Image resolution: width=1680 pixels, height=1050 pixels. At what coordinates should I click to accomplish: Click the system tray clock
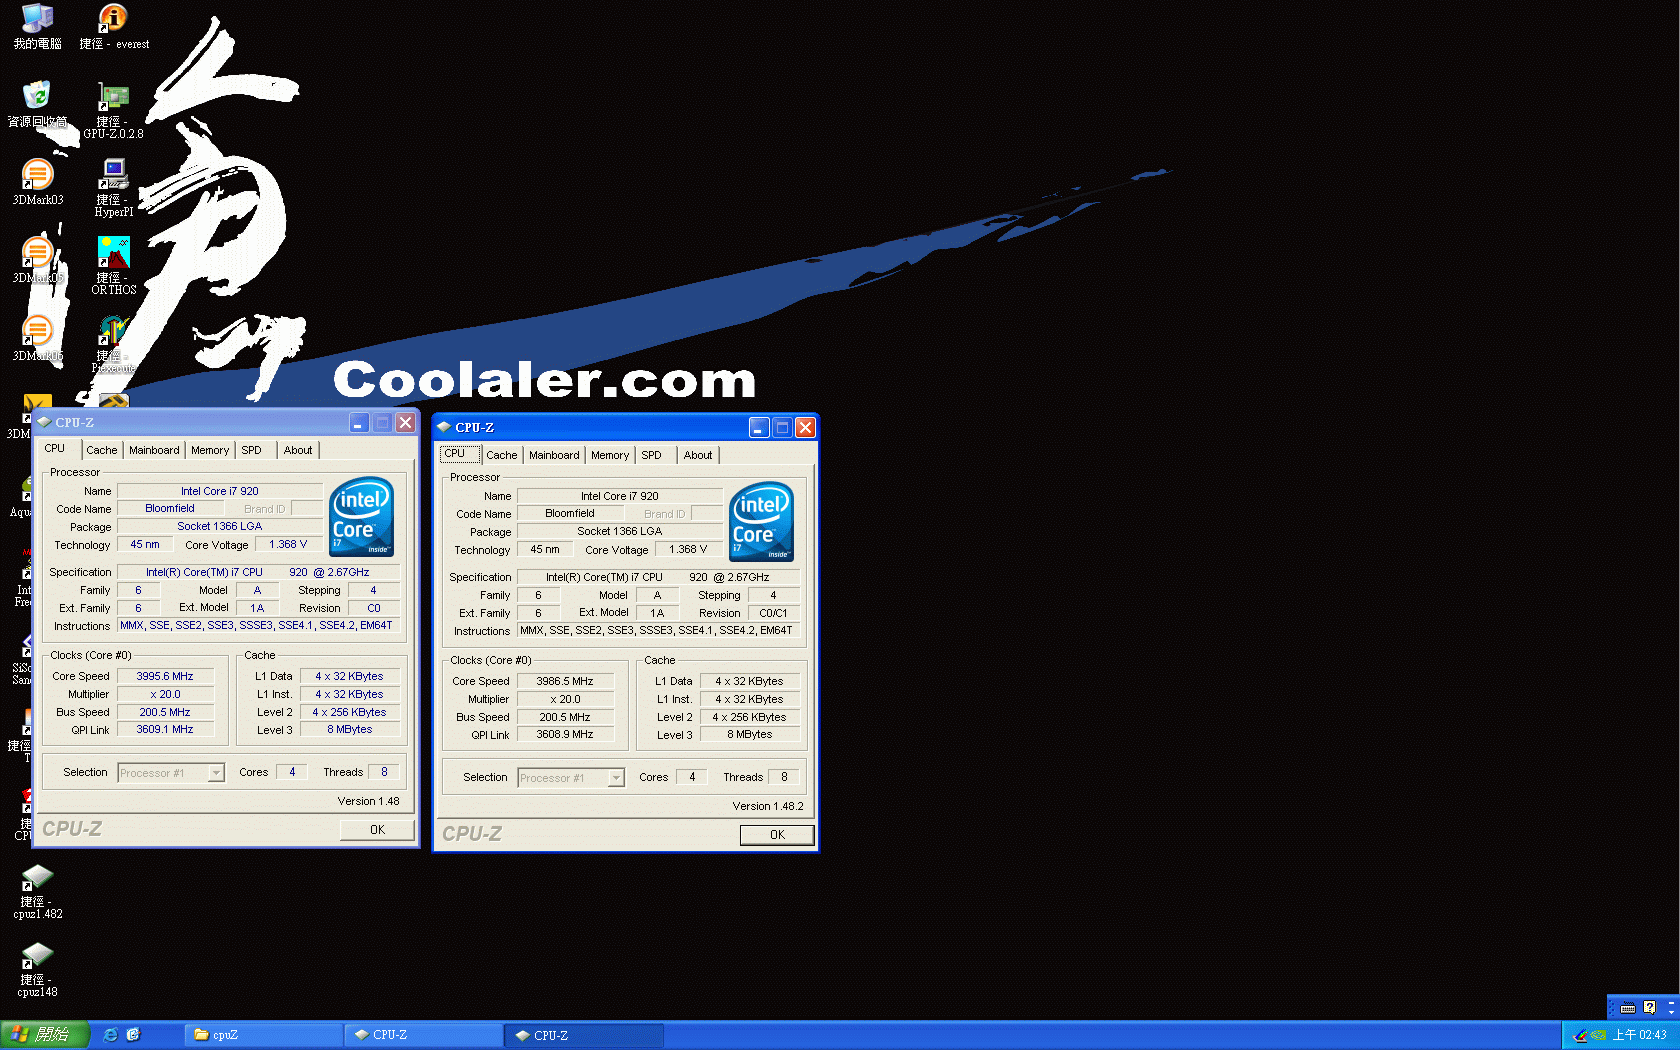1639,1035
